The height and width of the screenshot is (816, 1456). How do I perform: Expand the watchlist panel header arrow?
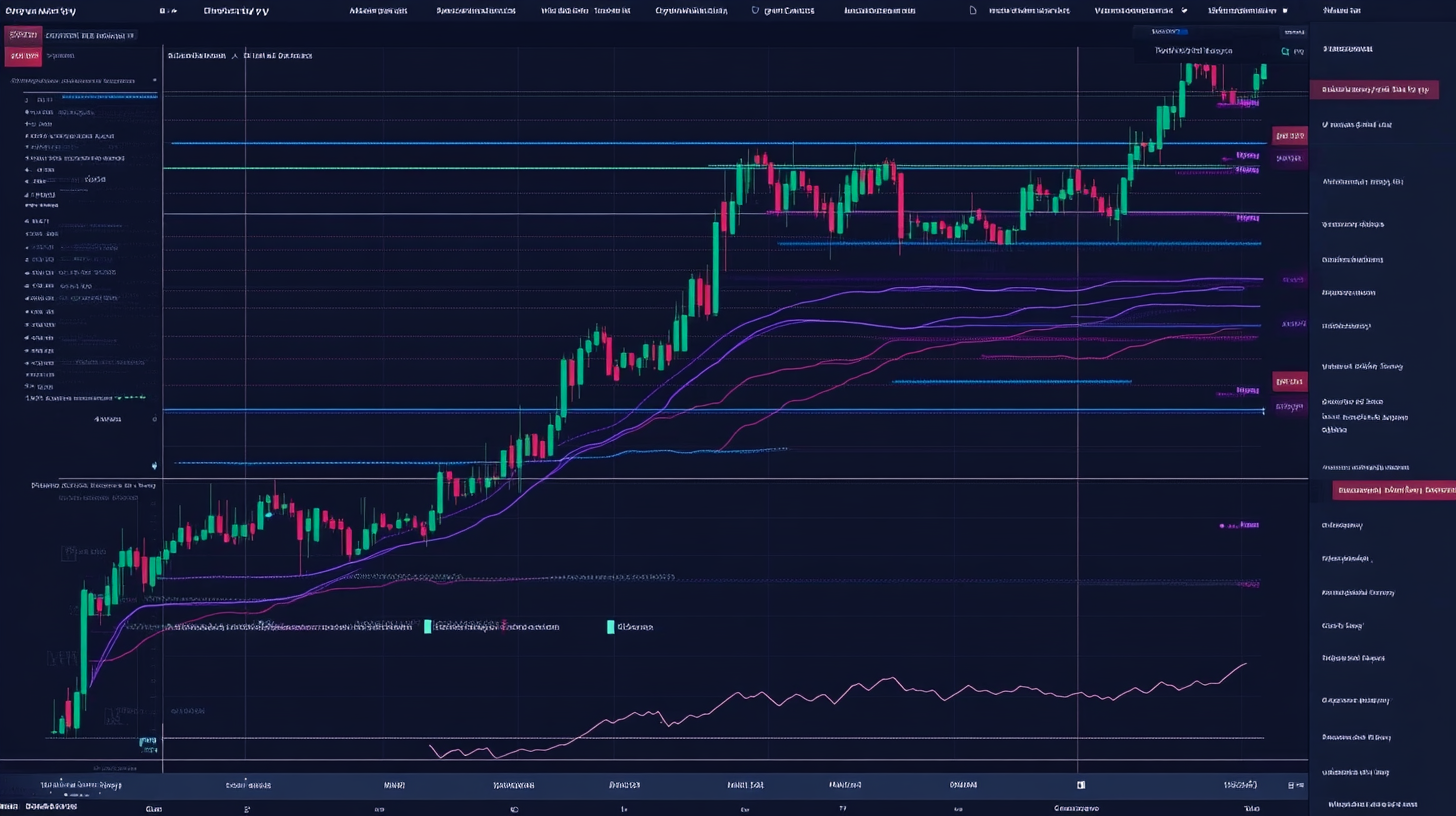[152, 81]
